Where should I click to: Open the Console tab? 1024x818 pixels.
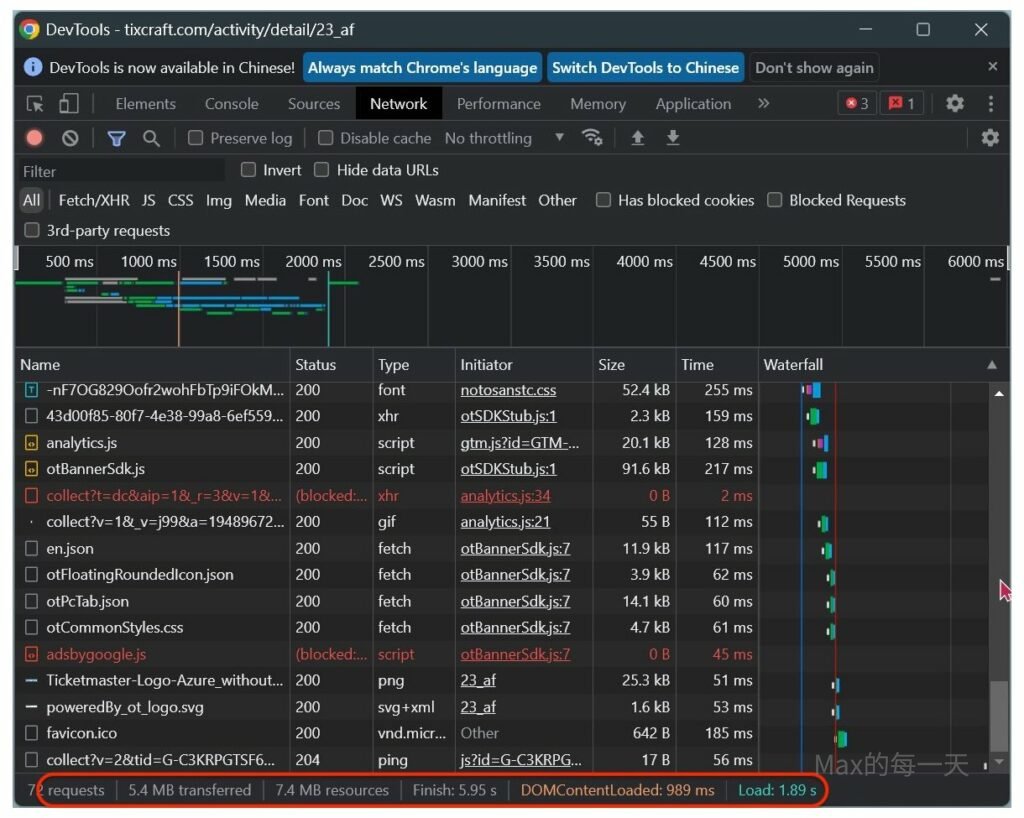(232, 104)
